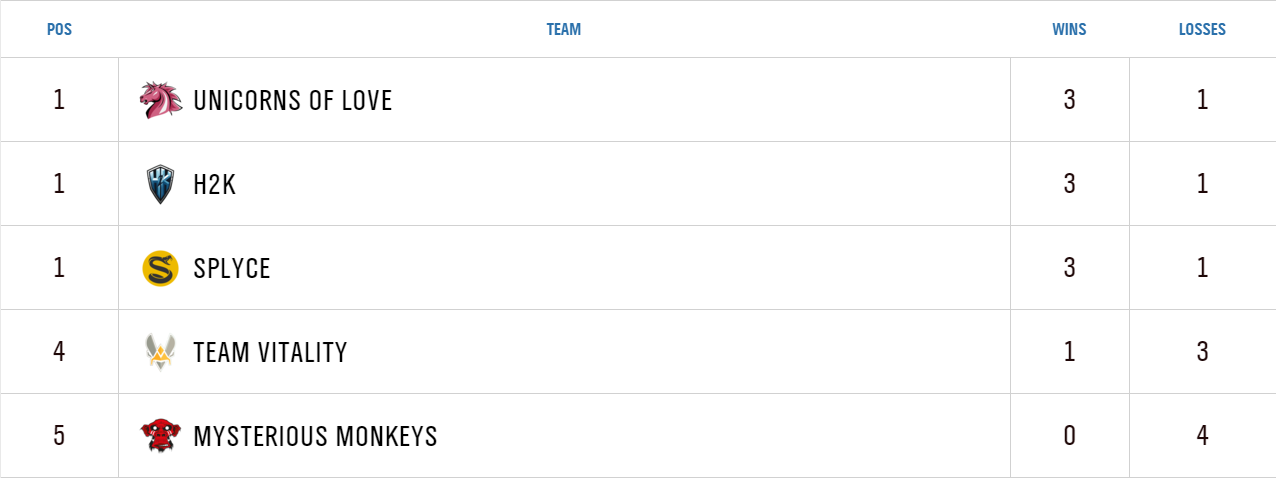
Task: Open the Team Vitality name link
Action: [x=270, y=352]
